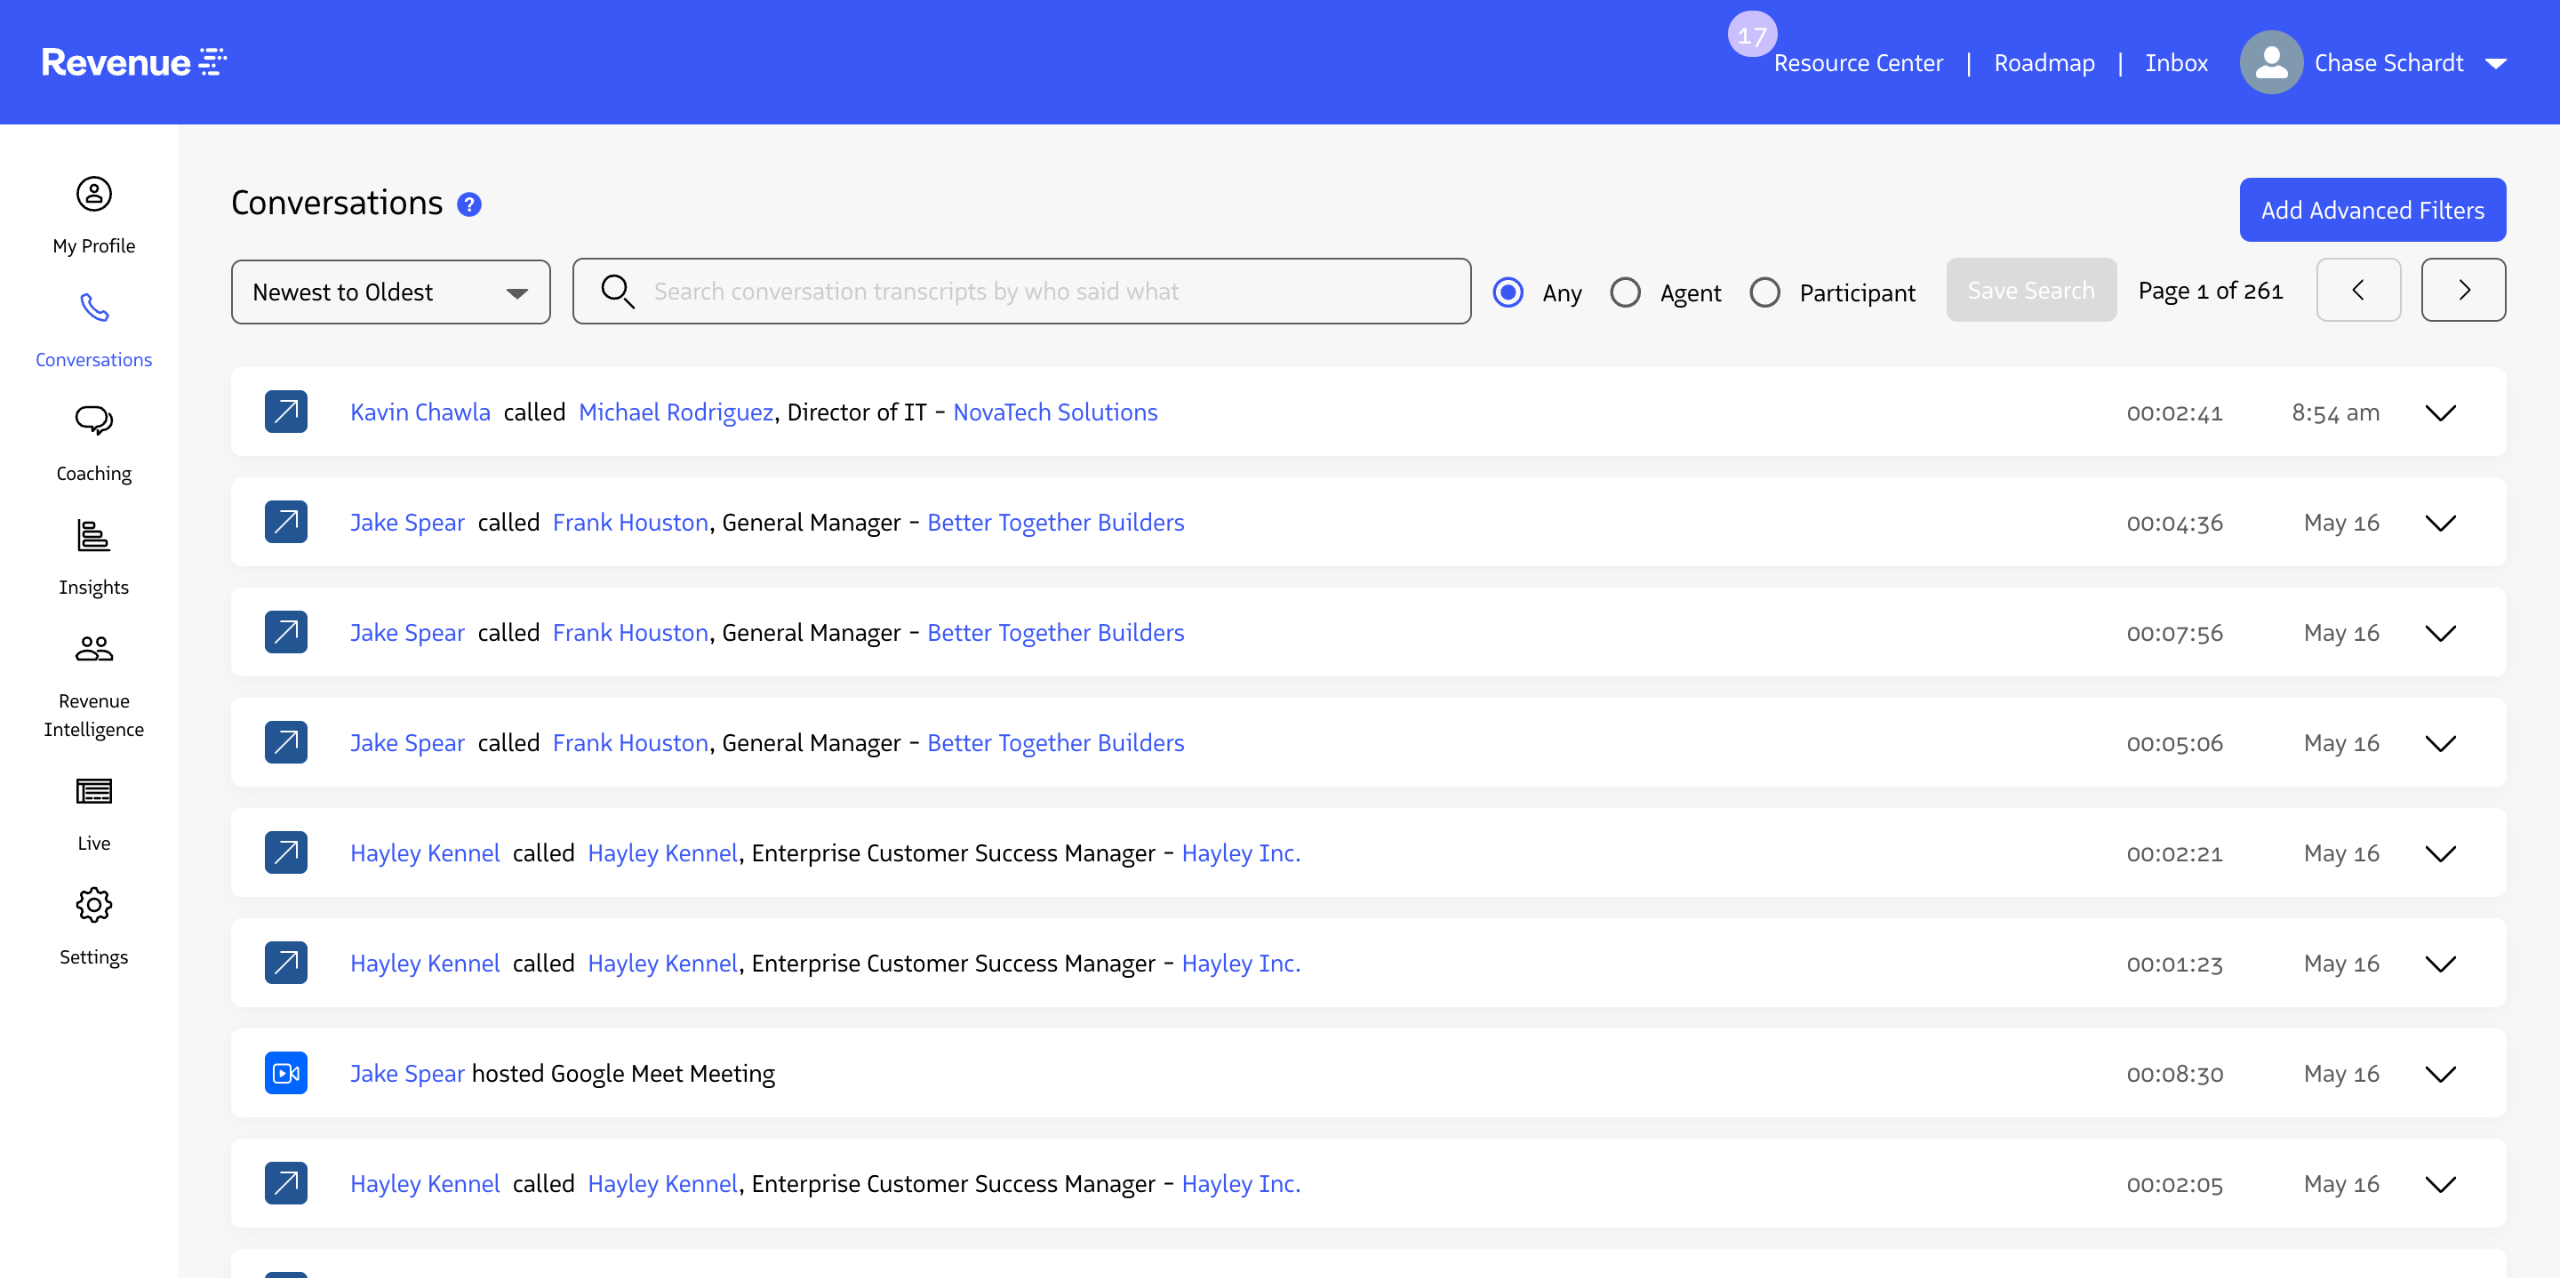Open the NovaTech Solutions company link

click(x=1055, y=412)
